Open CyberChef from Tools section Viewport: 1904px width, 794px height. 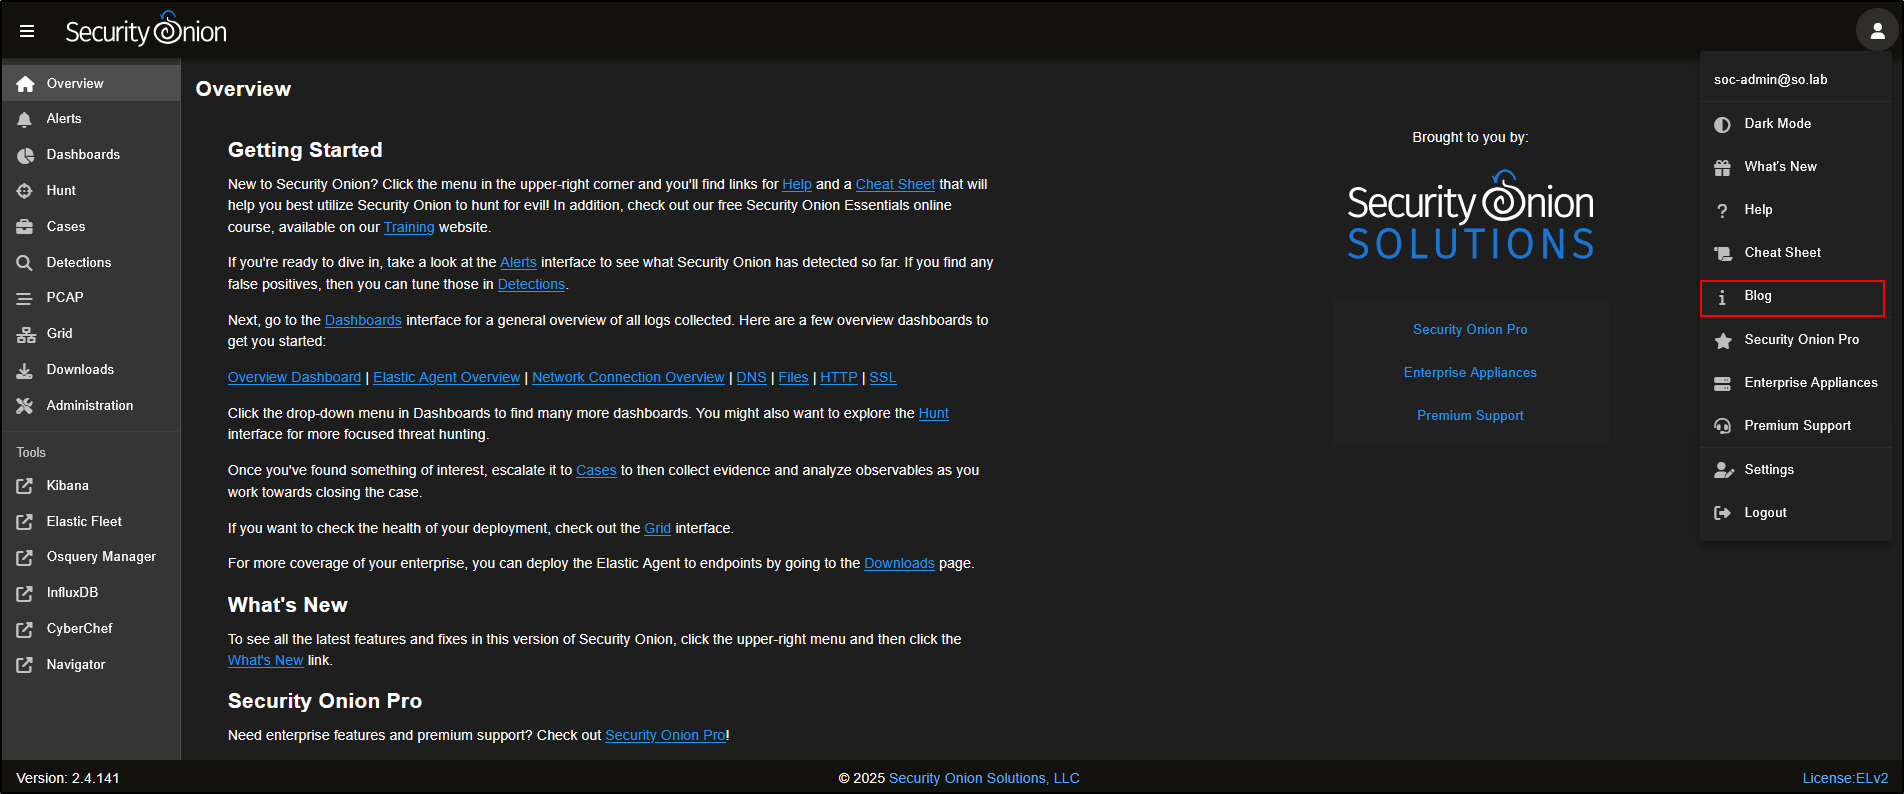(79, 629)
